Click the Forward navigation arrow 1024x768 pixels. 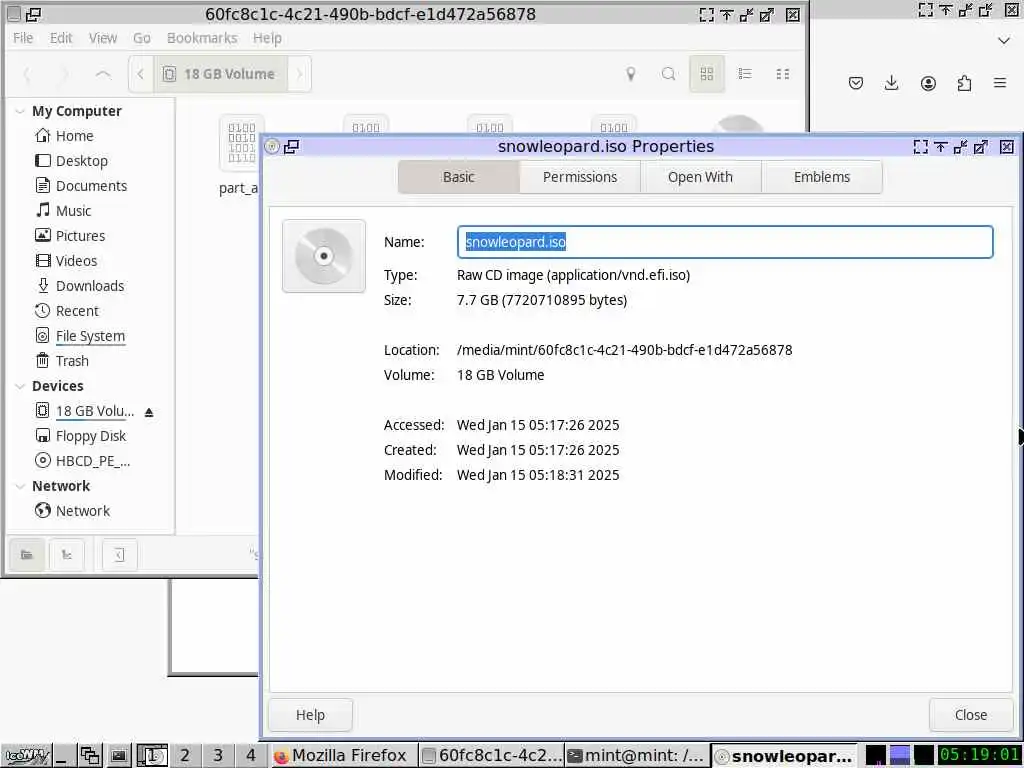pos(64,74)
